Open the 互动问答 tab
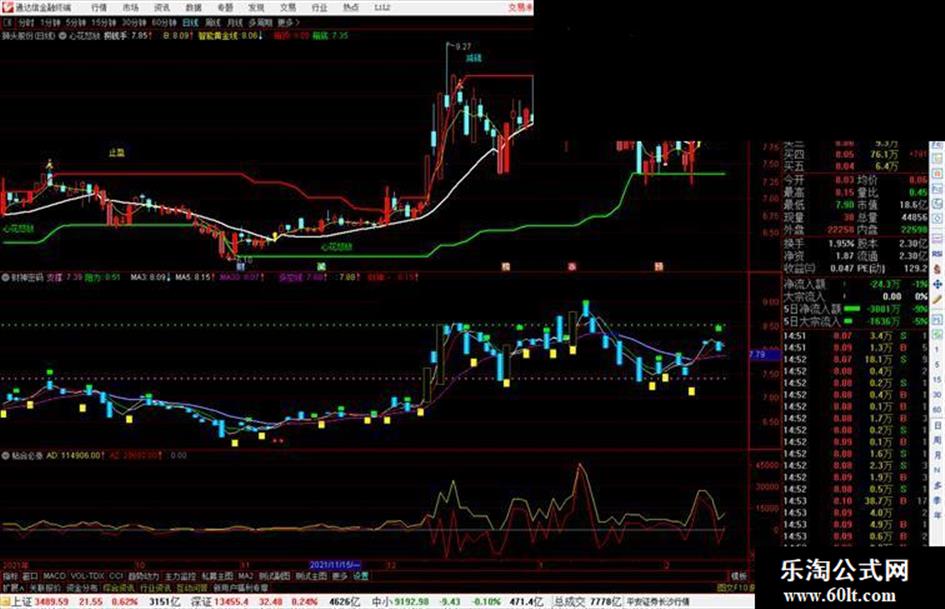Screen dimensions: 945x609 pyautogui.click(x=192, y=587)
